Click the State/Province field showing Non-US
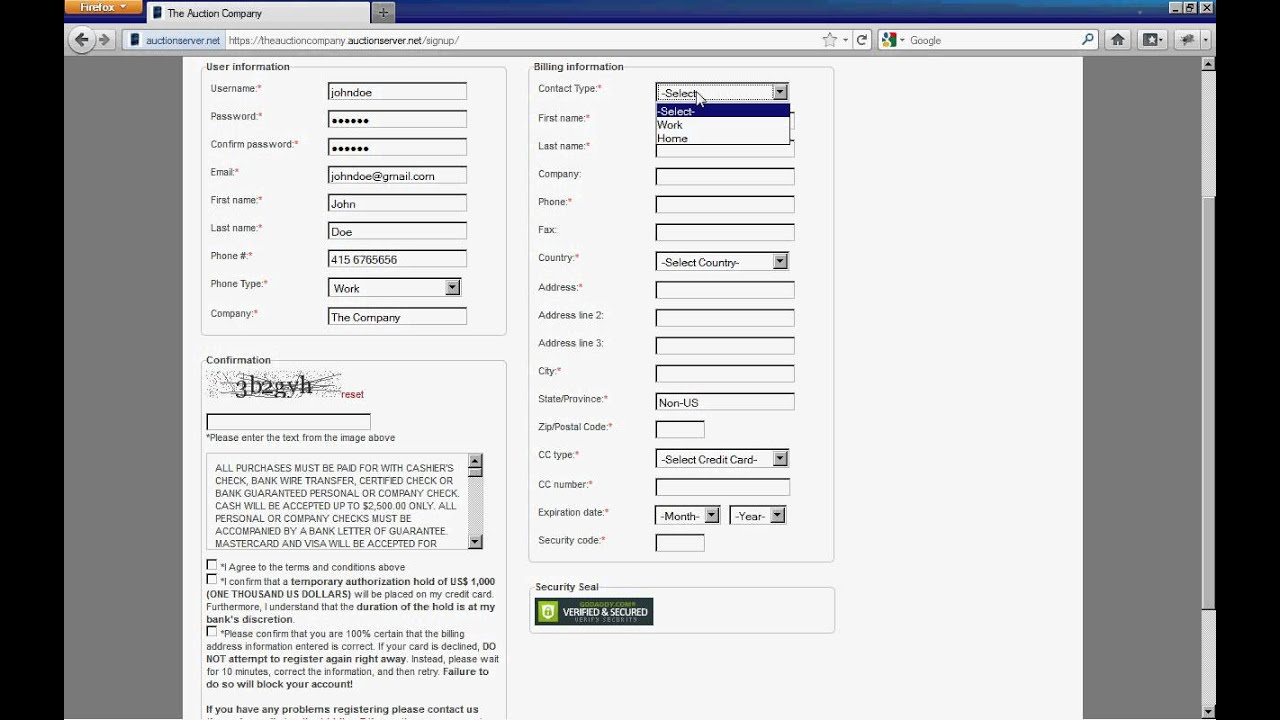The width and height of the screenshot is (1280, 720). 725,402
